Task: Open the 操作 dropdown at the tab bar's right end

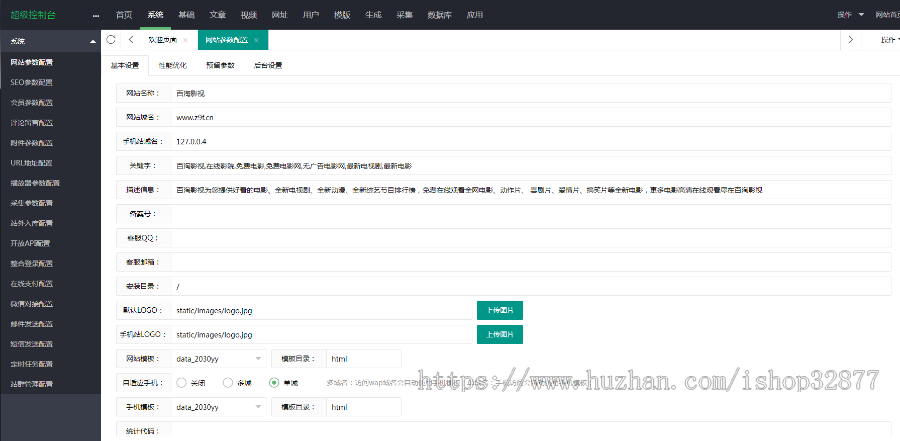Action: coord(890,40)
